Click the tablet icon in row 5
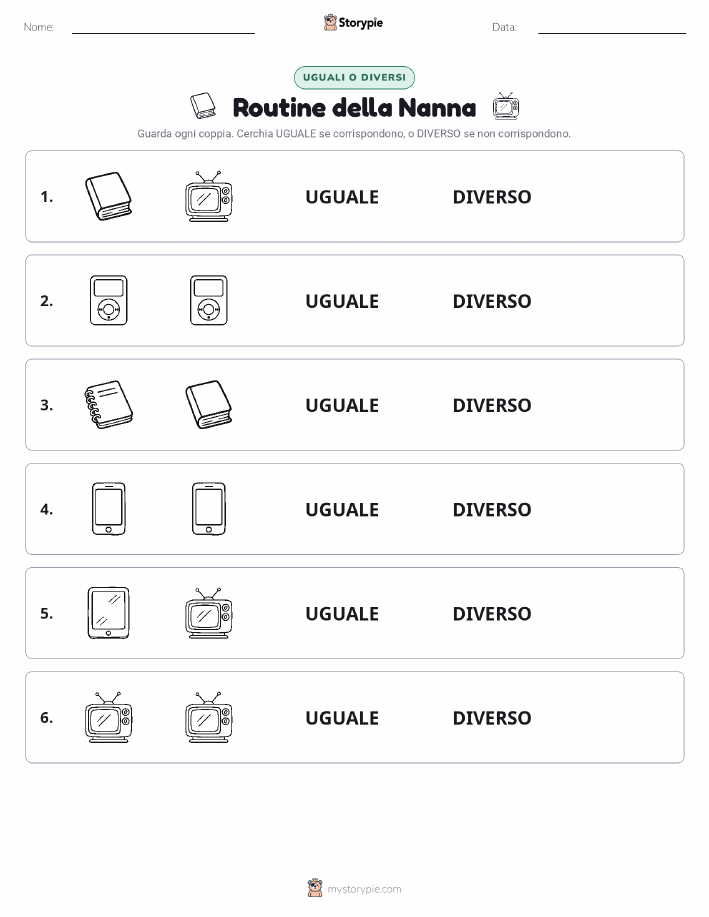 (109, 613)
